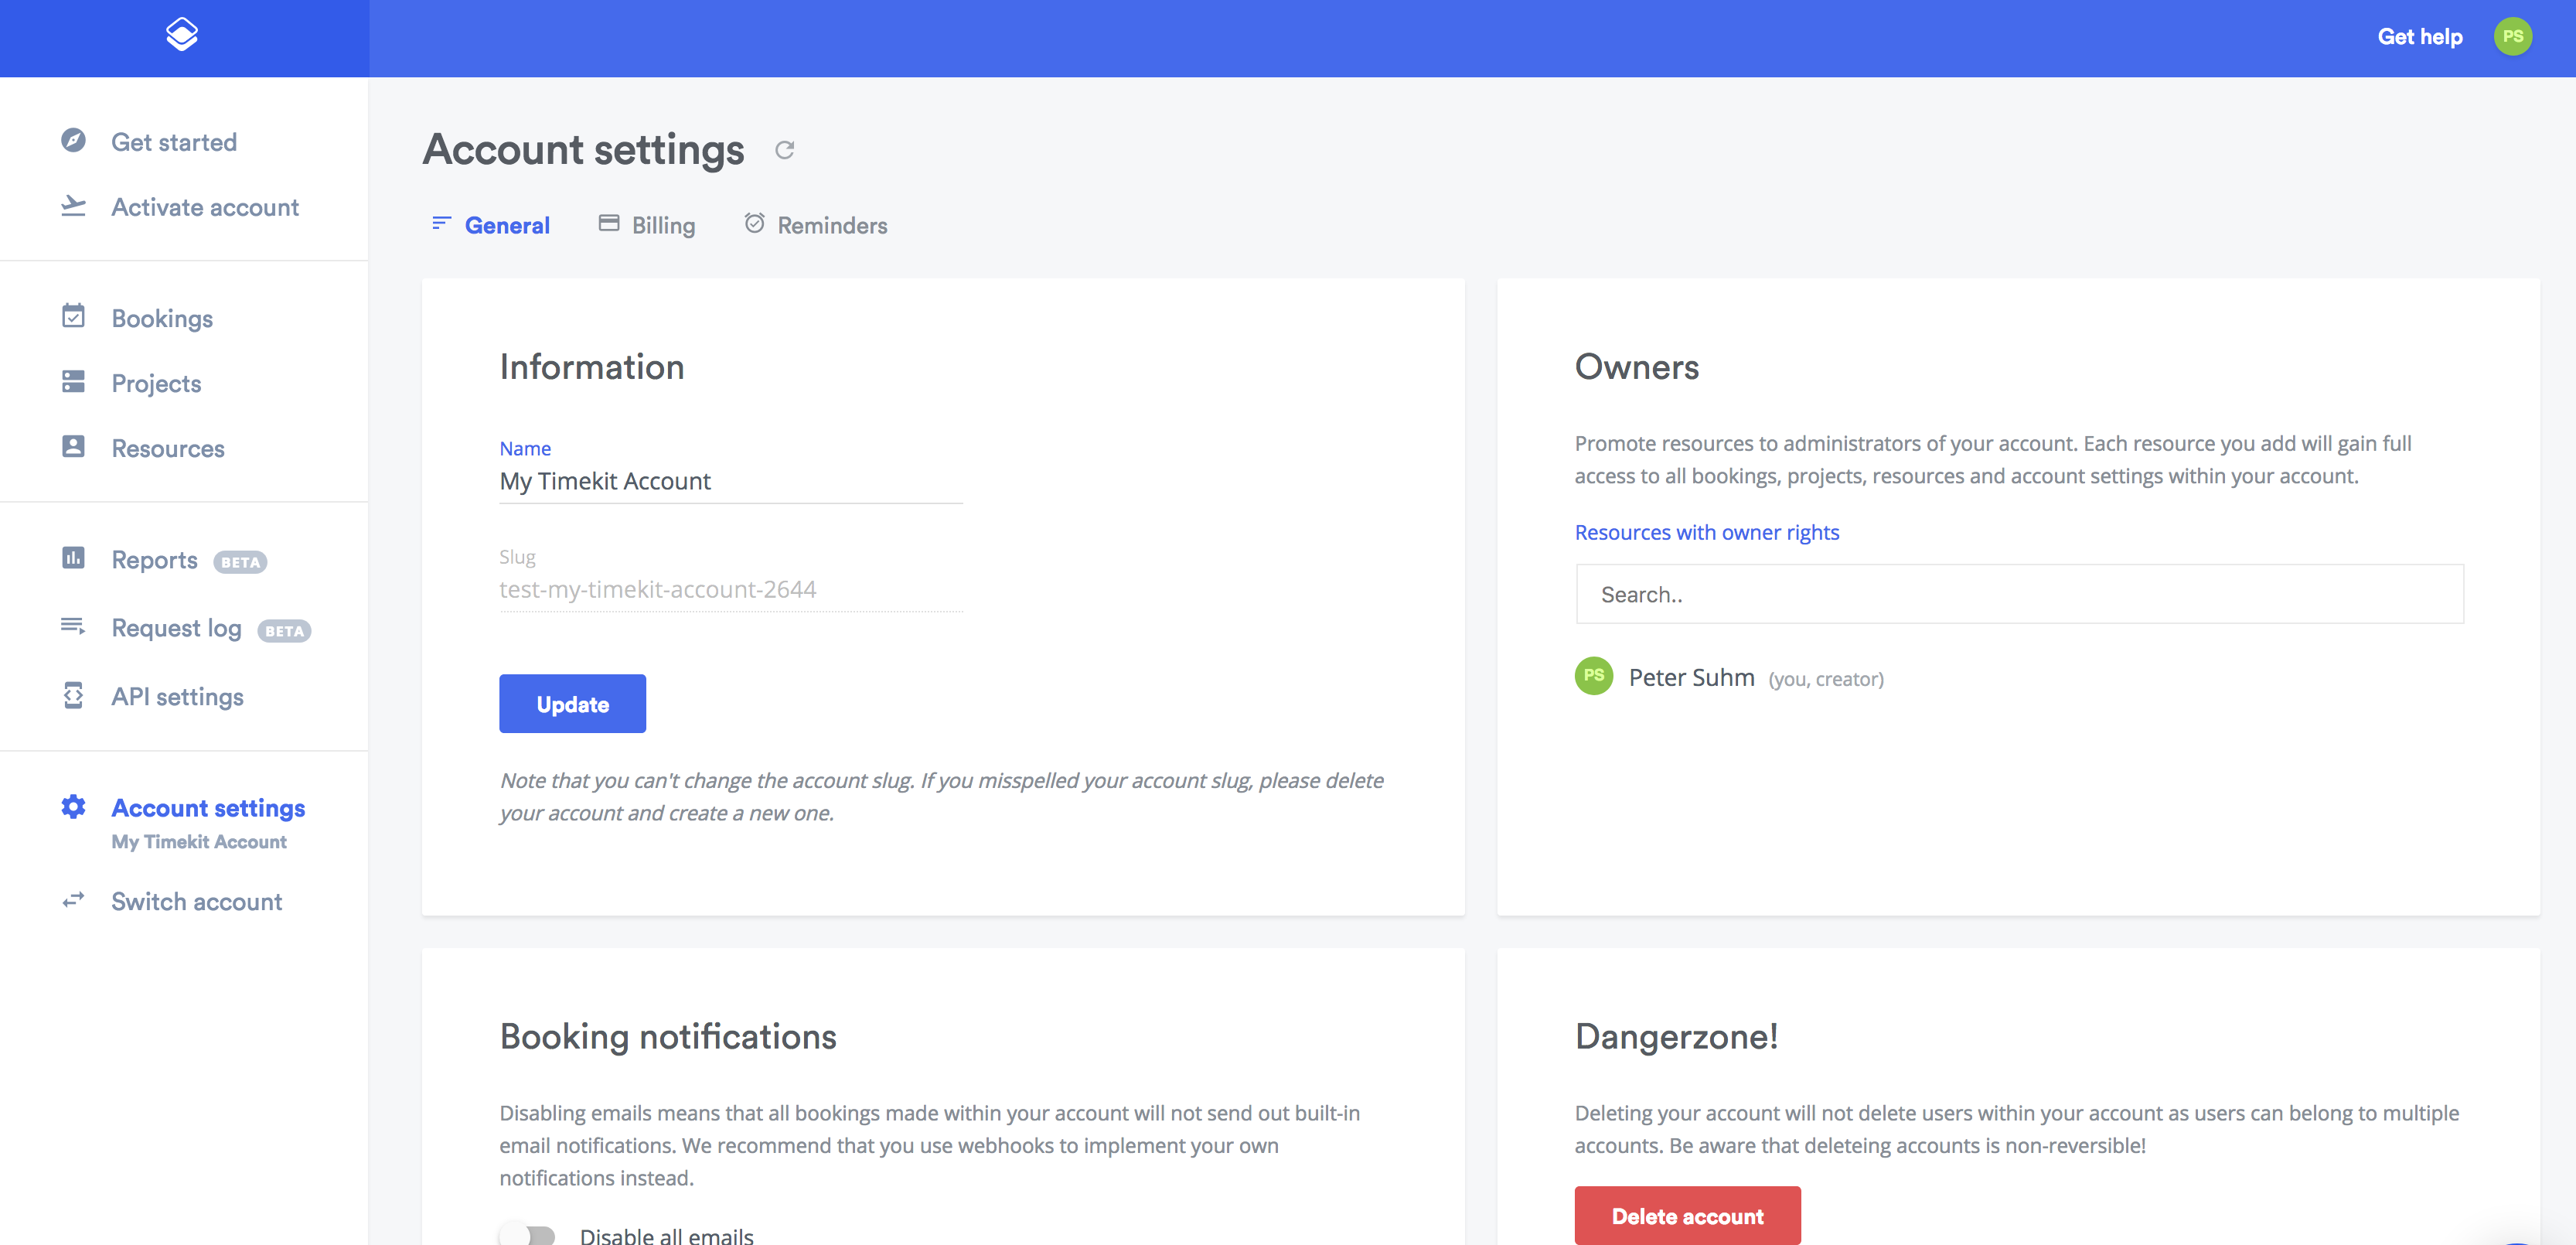Click the Projects sidebar icon
The height and width of the screenshot is (1245, 2576).
(x=73, y=382)
